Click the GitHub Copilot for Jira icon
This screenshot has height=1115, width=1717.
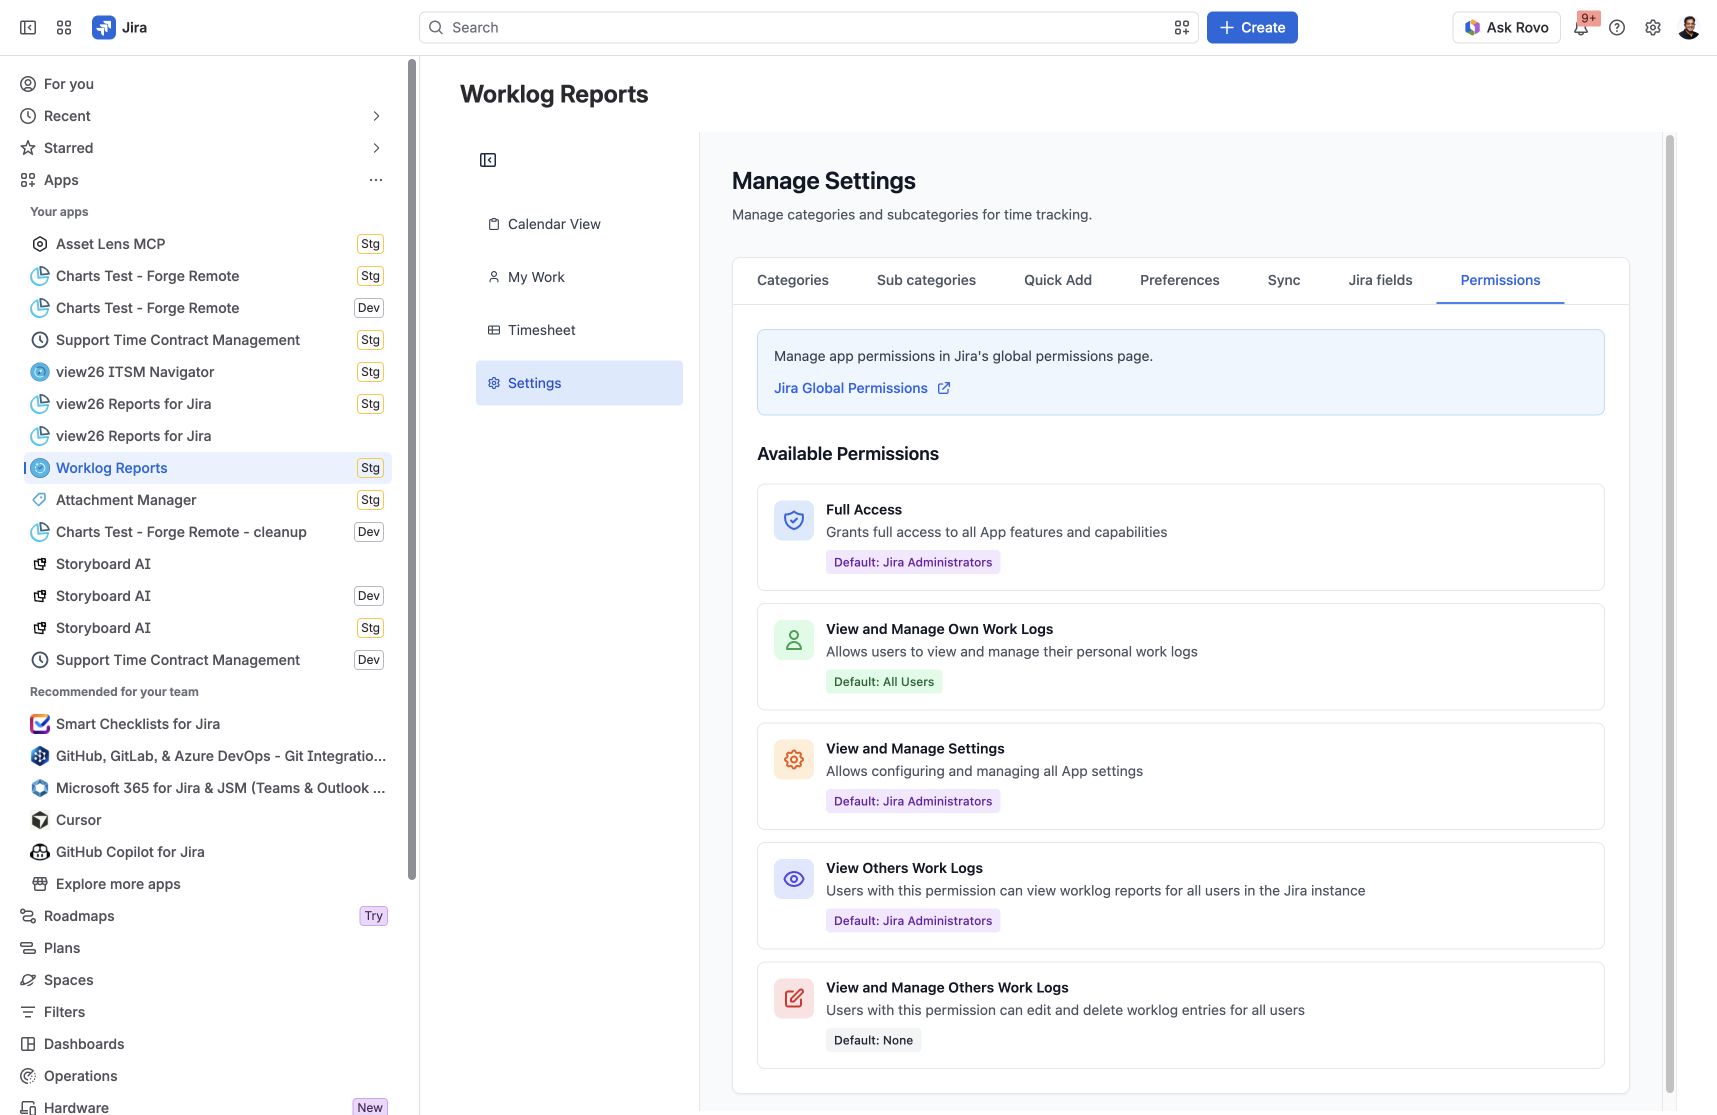click(x=40, y=852)
